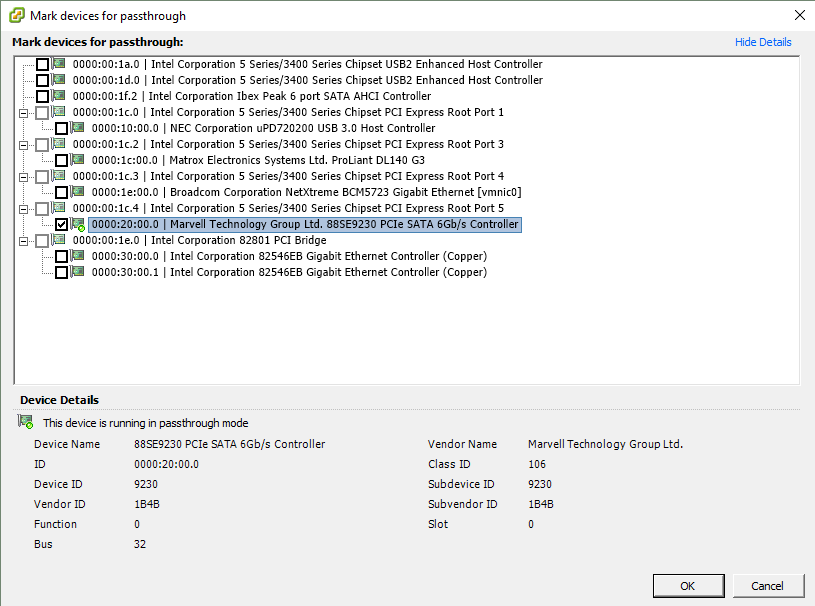This screenshot has height=606, width=815.
Task: Select the 0000:30:00.1 Gigabit Ethernet Controller row
Action: [290, 272]
